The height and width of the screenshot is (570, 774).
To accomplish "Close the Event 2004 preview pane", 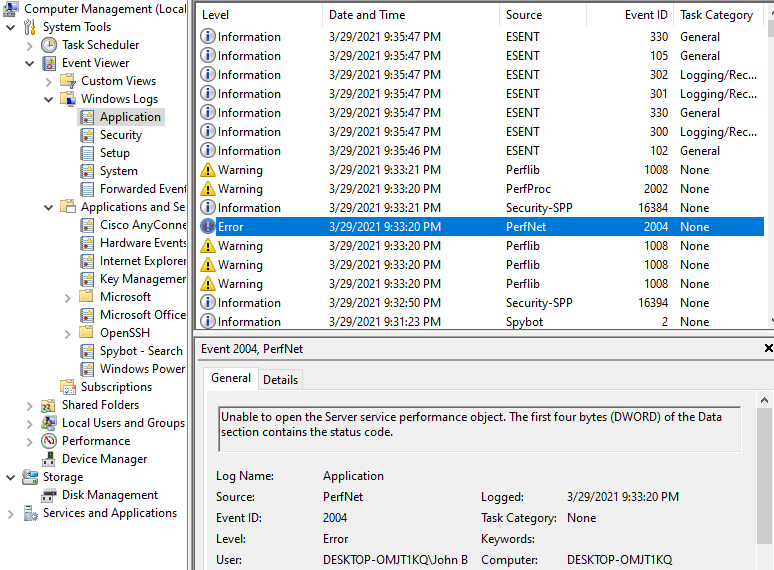I will [x=768, y=349].
